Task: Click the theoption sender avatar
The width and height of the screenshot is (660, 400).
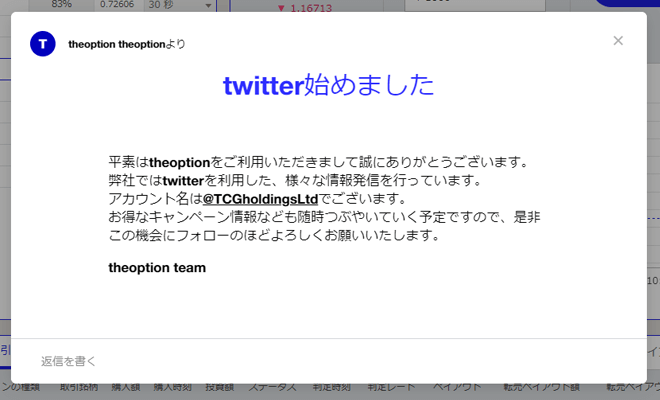Action: pos(43,44)
